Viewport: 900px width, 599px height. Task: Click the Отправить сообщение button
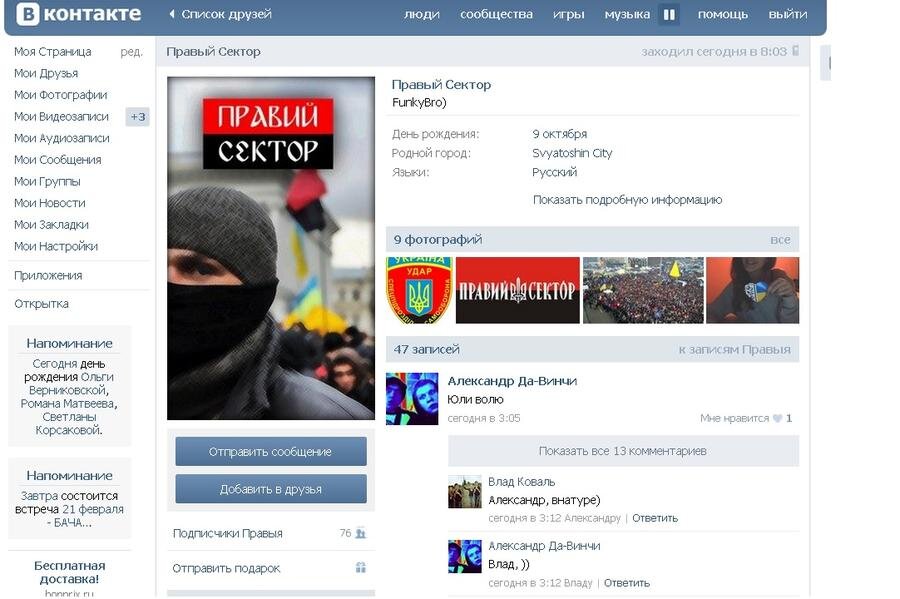(271, 452)
